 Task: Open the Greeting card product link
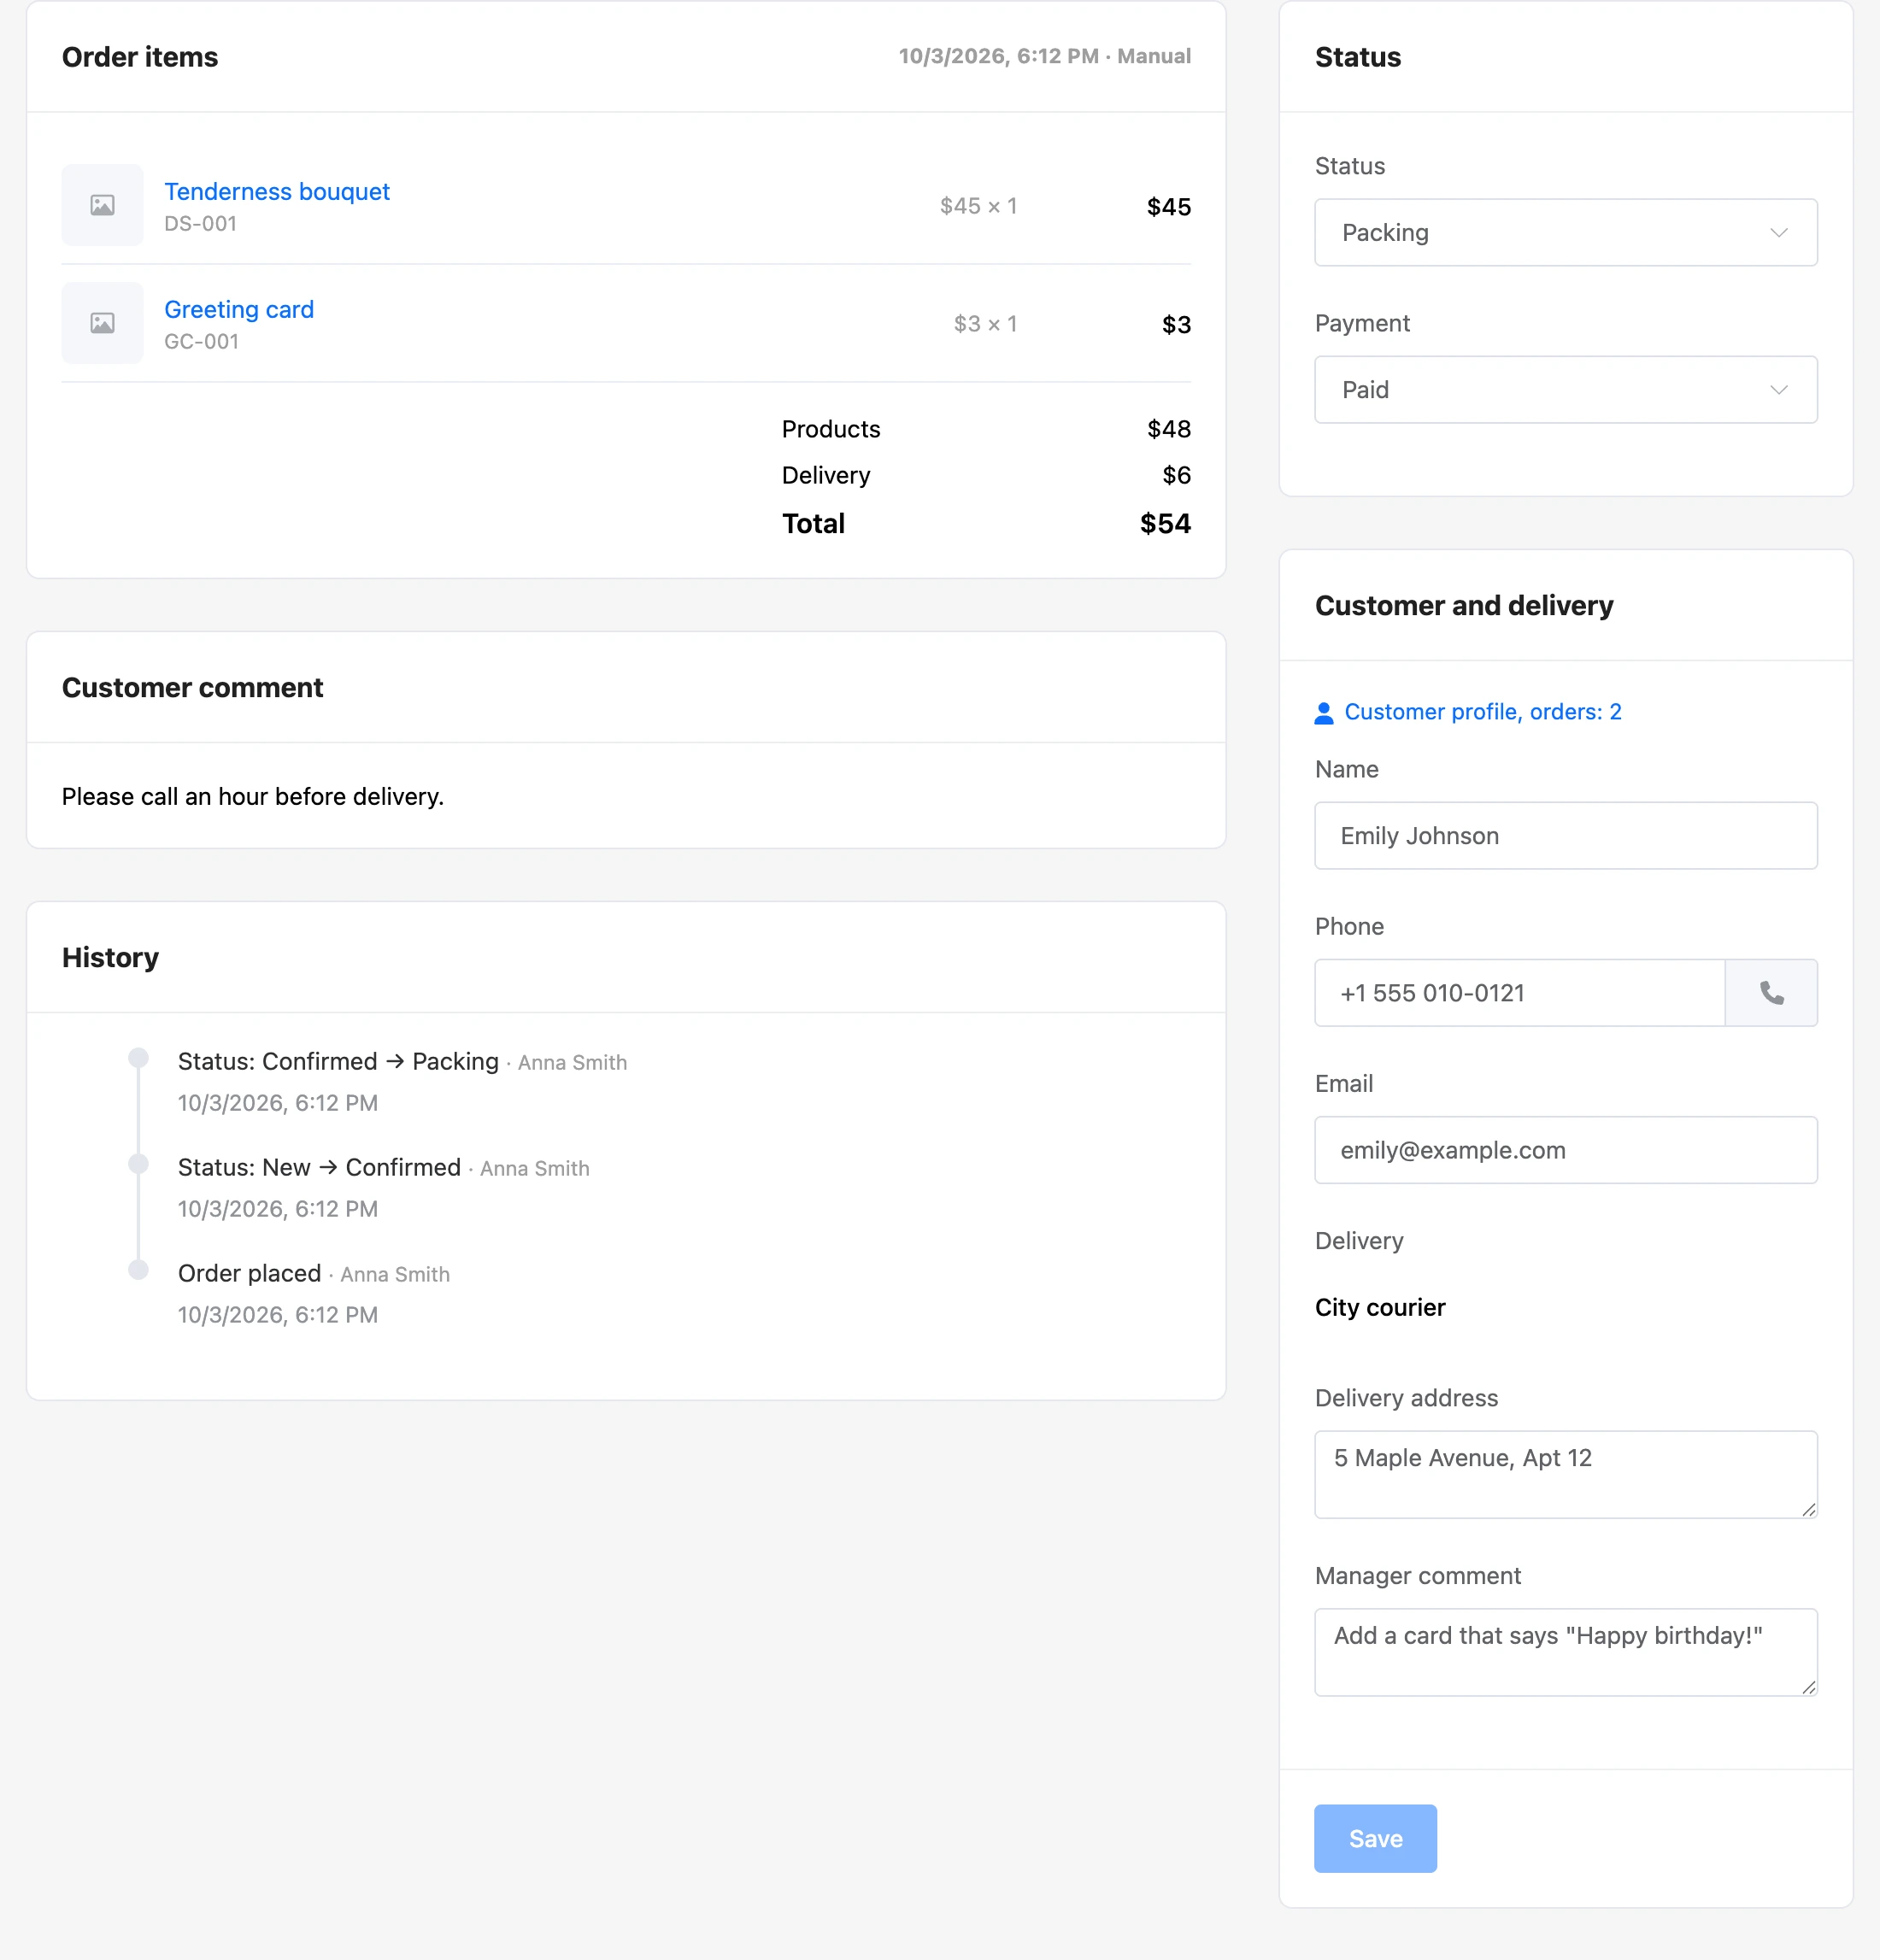(239, 309)
